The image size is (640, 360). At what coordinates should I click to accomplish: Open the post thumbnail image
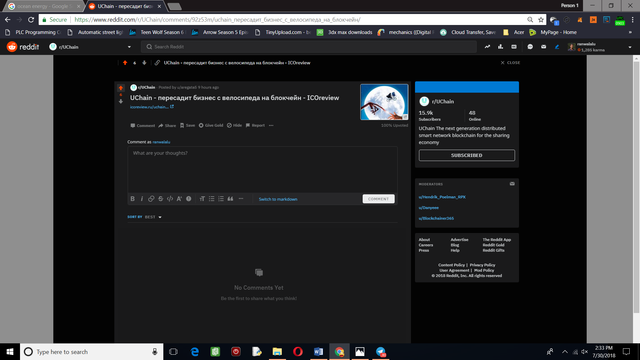pos(384,102)
